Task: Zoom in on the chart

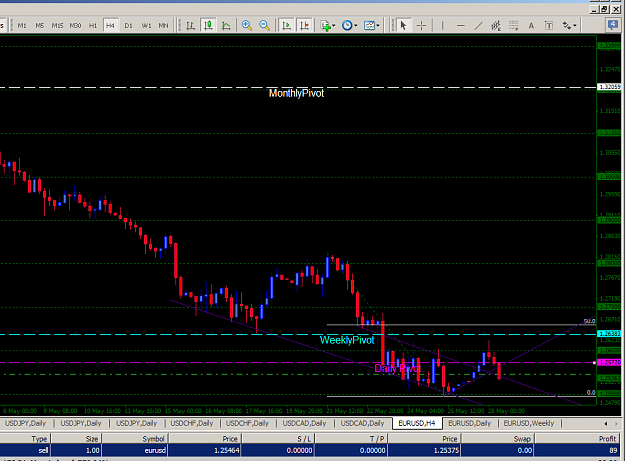Action: pyautogui.click(x=247, y=26)
